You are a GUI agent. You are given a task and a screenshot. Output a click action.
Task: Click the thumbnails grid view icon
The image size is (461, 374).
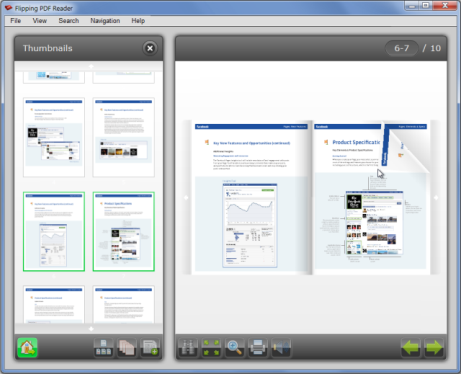(103, 348)
